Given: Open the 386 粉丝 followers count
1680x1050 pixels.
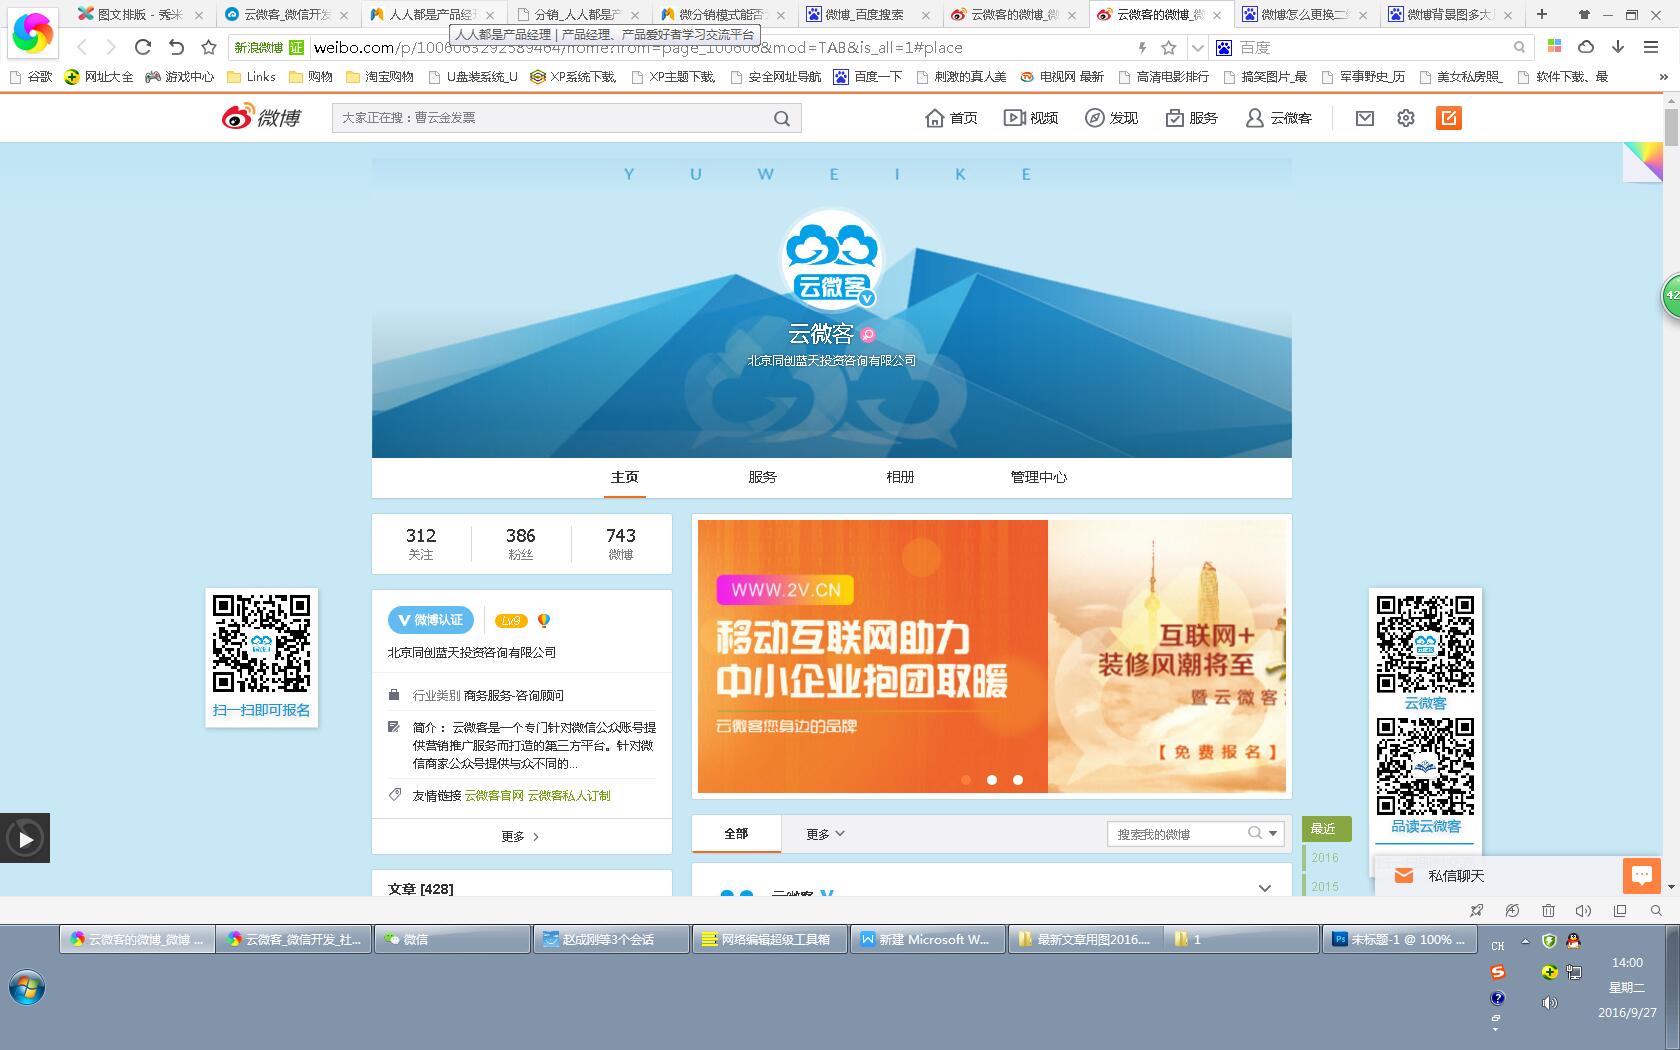Looking at the screenshot, I should click(520, 543).
